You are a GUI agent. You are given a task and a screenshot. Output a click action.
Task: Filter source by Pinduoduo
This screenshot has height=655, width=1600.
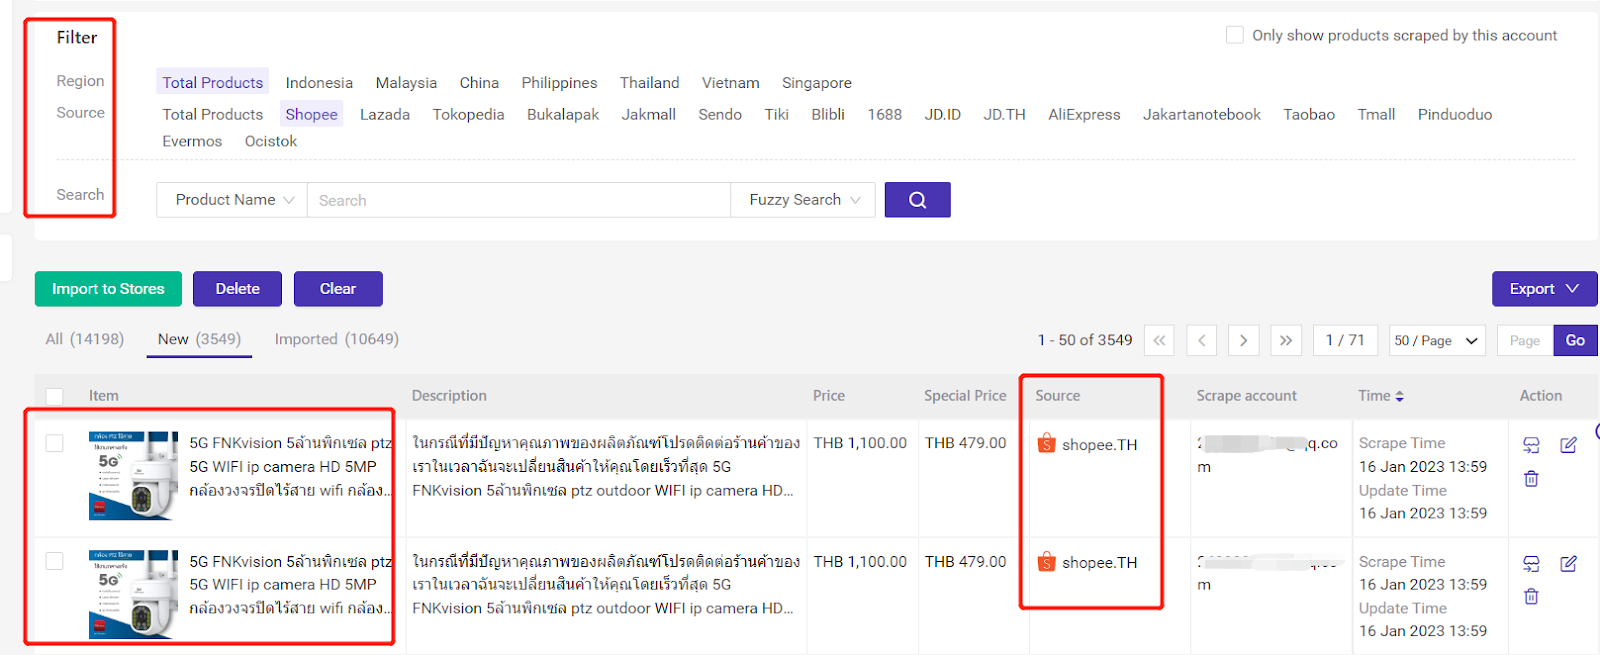(1455, 114)
